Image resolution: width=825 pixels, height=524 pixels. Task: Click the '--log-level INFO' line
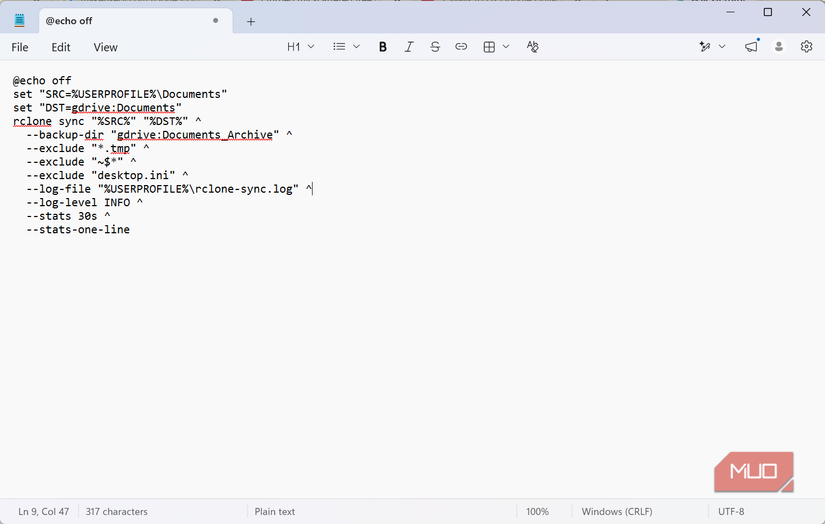84,203
